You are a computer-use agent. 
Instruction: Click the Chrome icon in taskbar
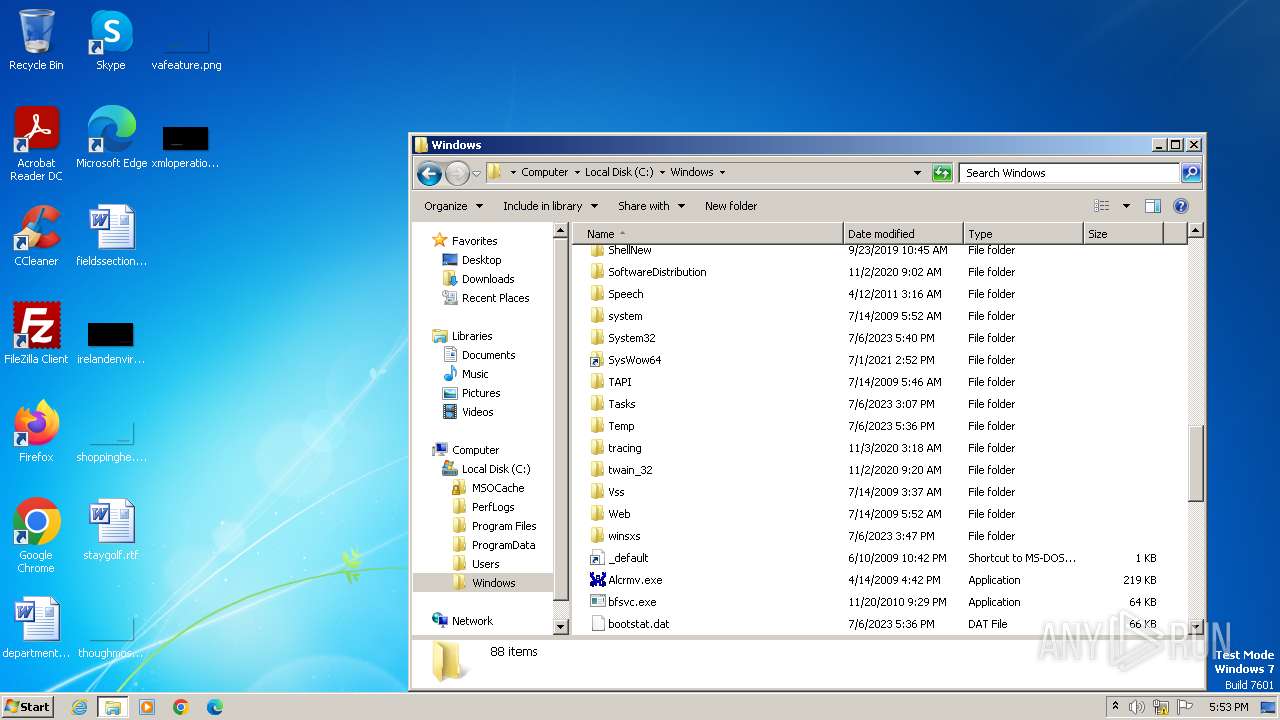coord(180,707)
